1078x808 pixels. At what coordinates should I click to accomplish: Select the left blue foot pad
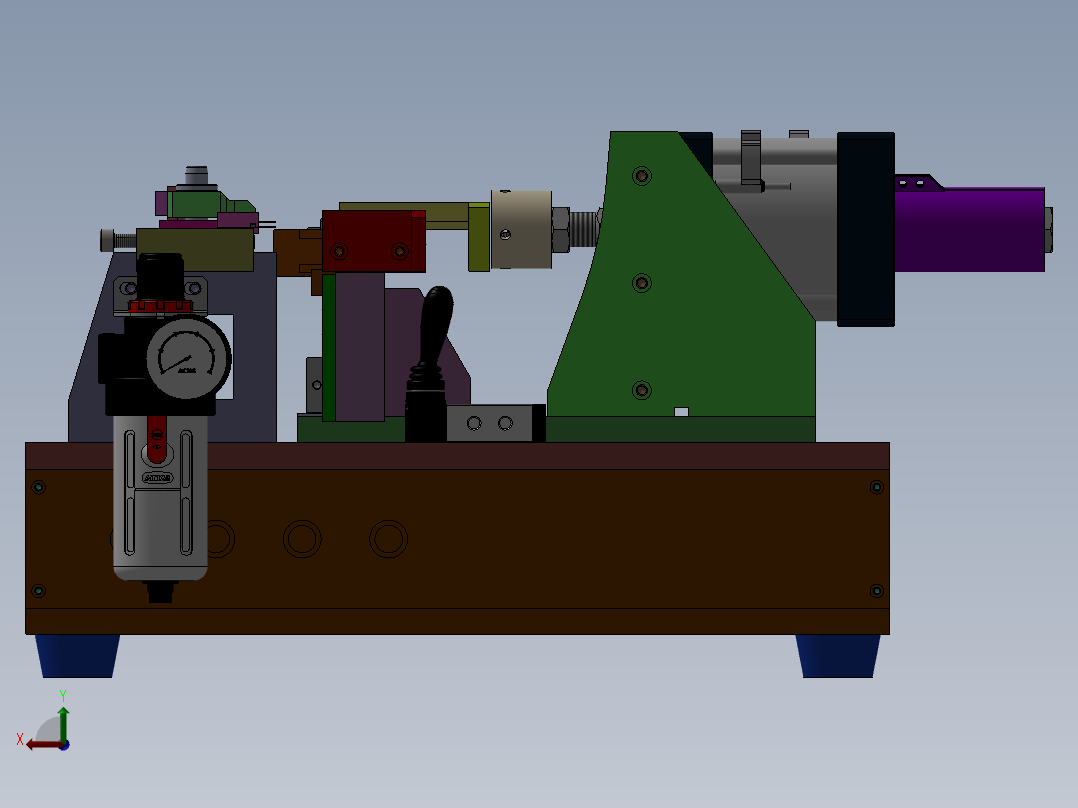tap(77, 656)
